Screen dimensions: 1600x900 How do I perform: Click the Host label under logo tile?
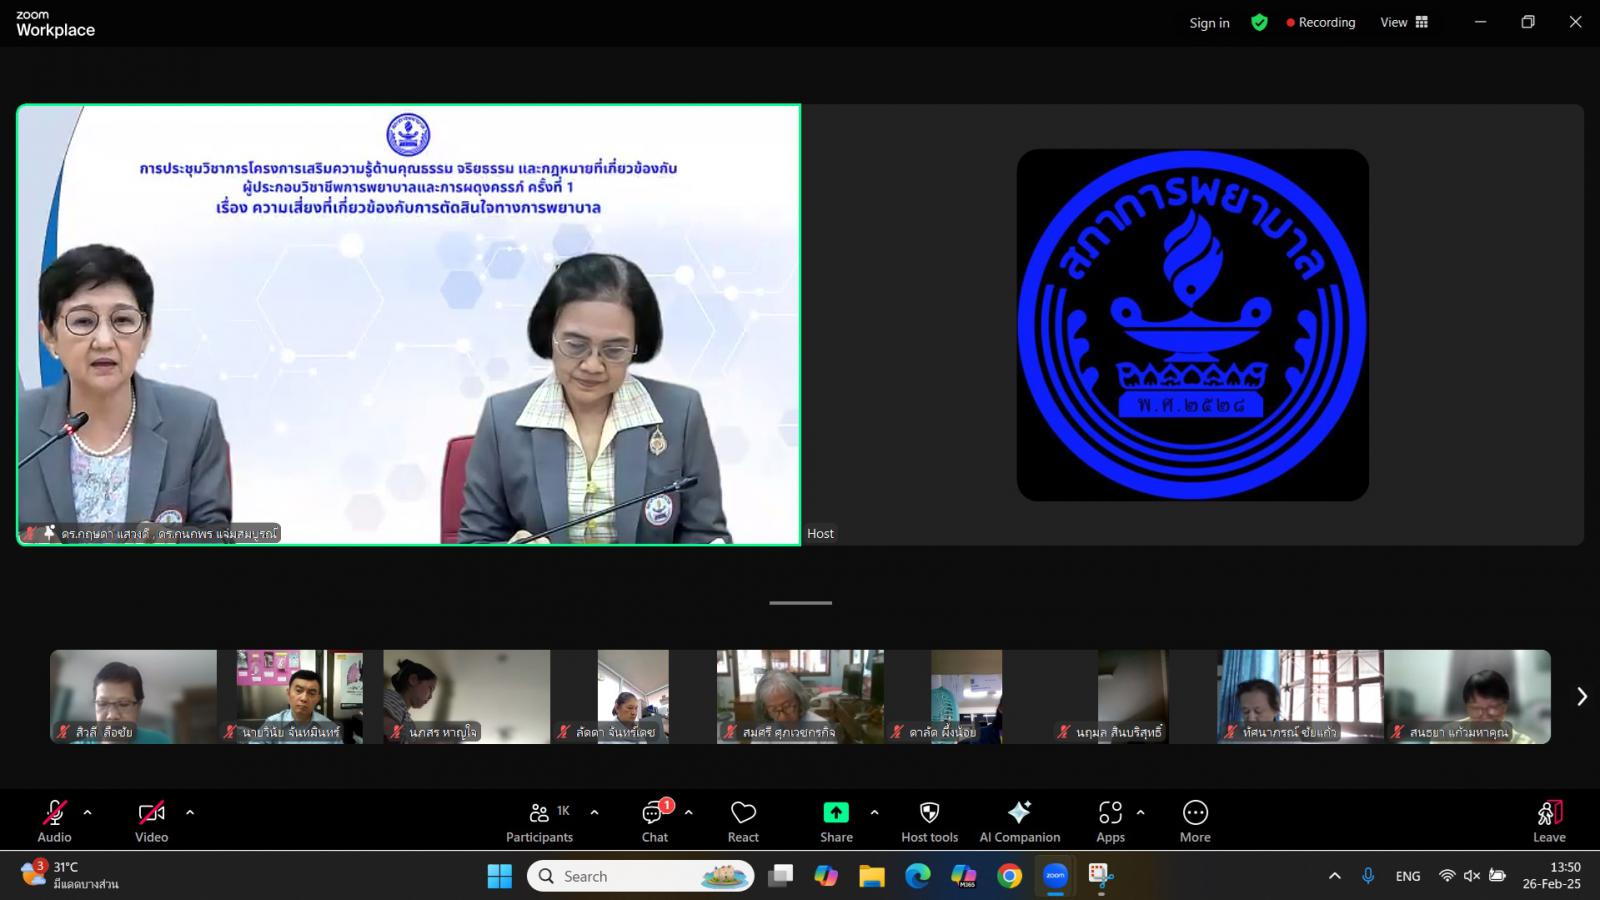820,533
